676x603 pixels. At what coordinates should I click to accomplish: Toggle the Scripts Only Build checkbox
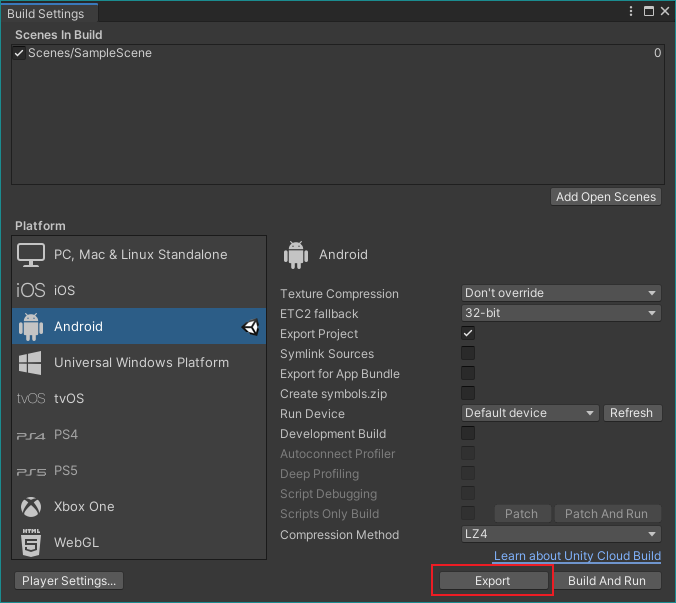(468, 513)
